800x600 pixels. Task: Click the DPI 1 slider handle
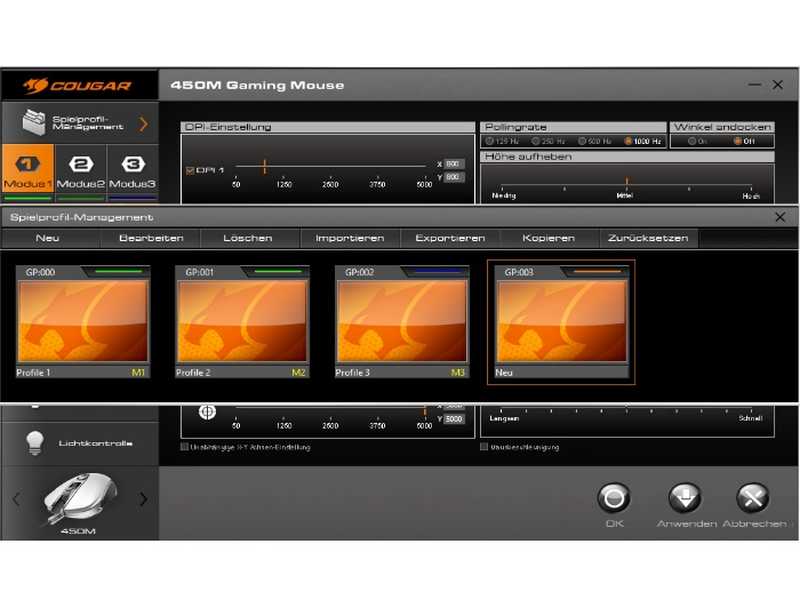click(264, 166)
